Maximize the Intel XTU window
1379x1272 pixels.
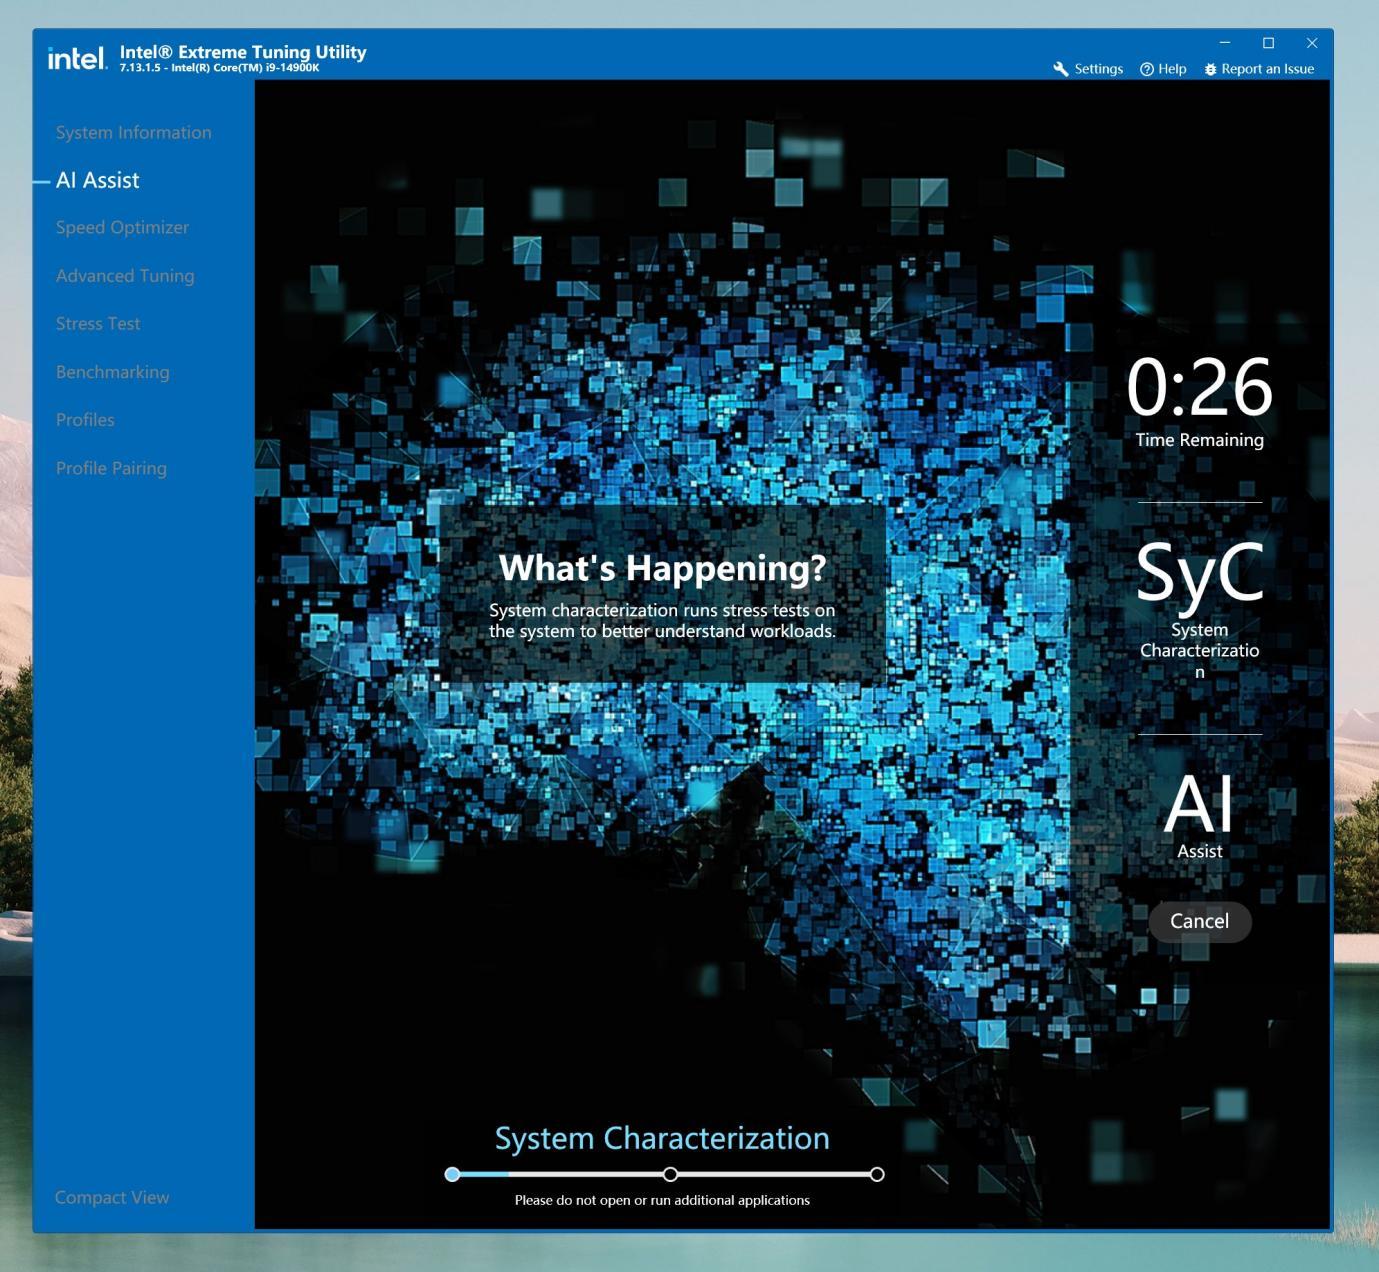pyautogui.click(x=1268, y=43)
